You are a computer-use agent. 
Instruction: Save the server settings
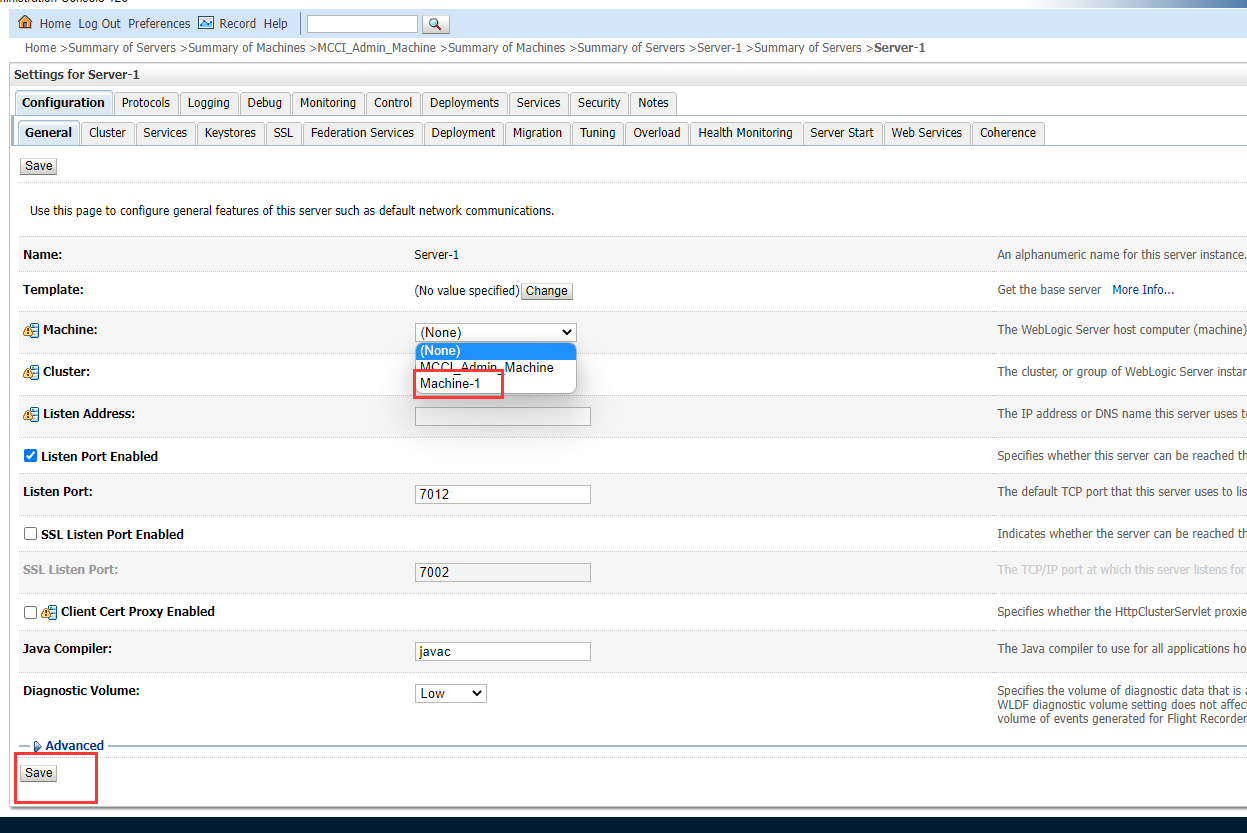tap(38, 772)
